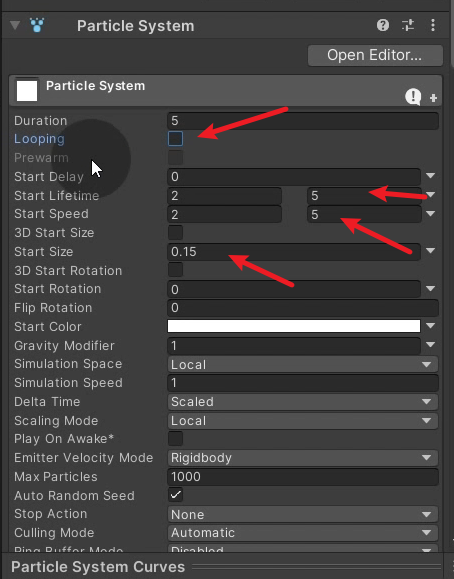Click the Start Speed label
This screenshot has width=454, height=579.
coord(51,214)
